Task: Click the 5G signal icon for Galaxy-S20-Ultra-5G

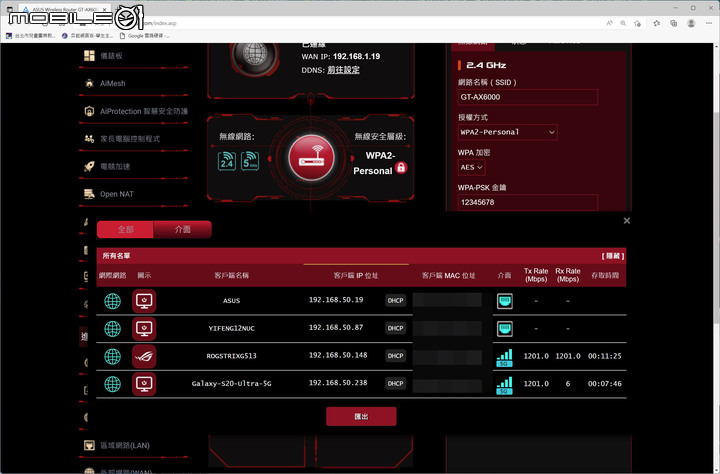Action: (x=504, y=385)
